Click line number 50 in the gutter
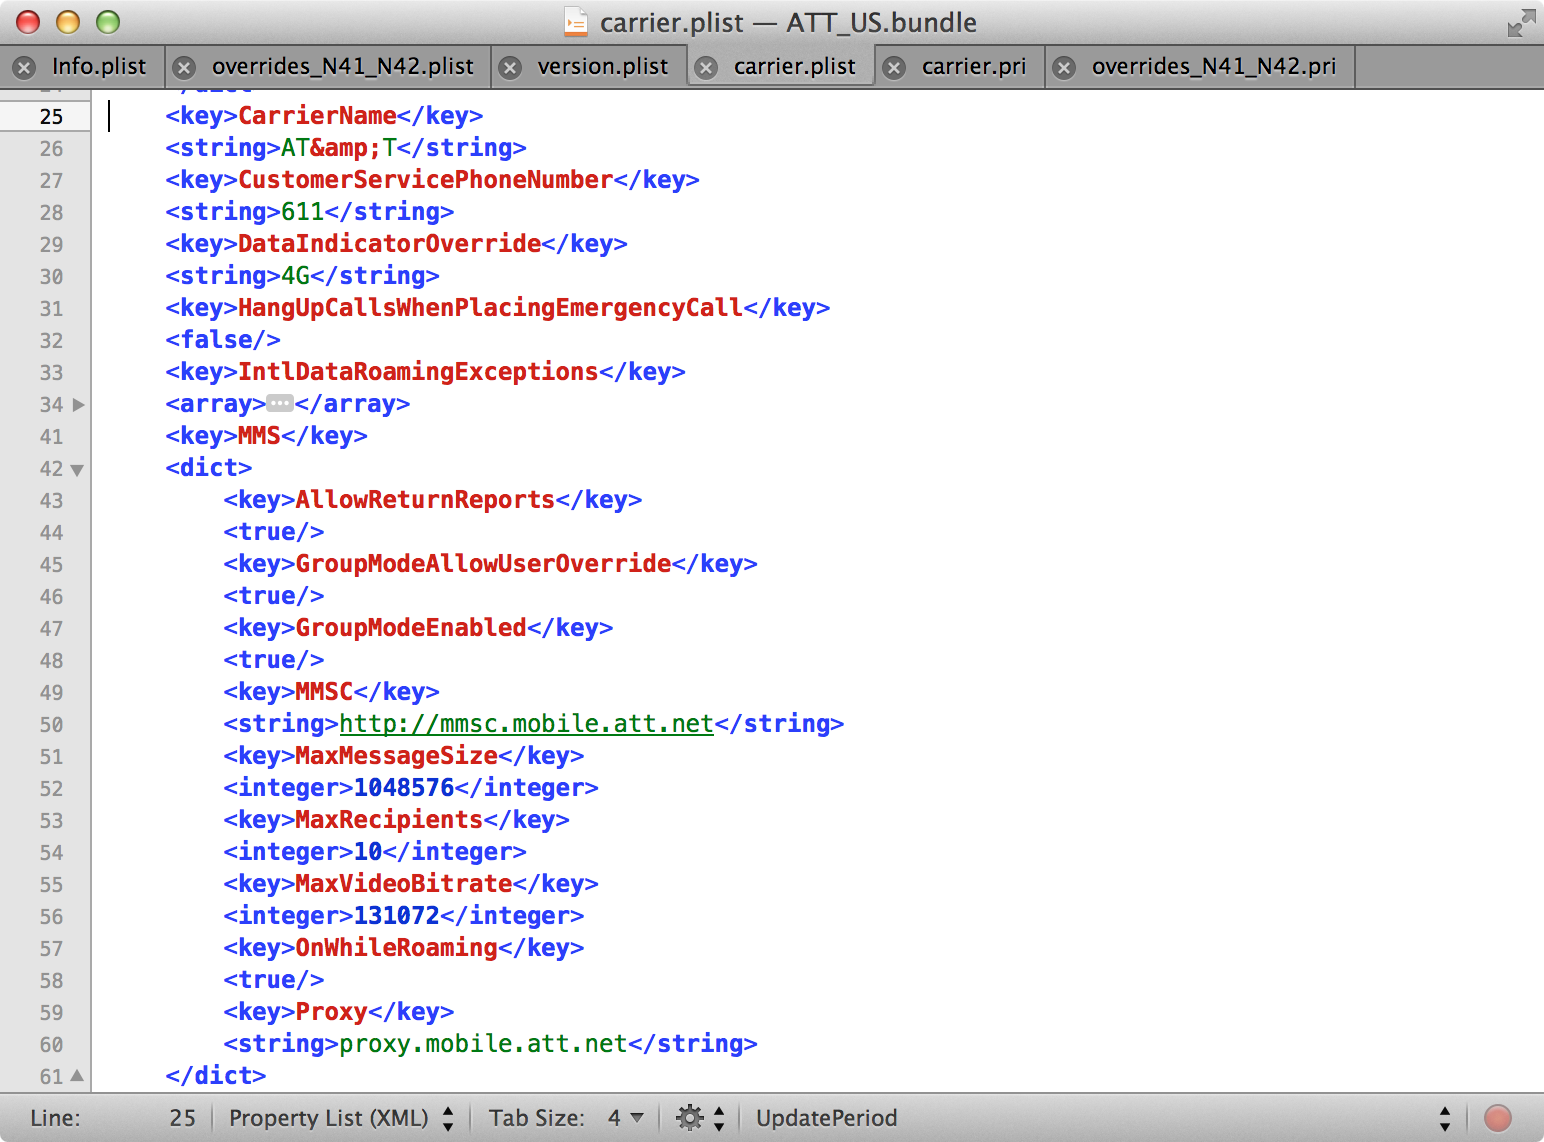This screenshot has width=1544, height=1142. click(51, 725)
